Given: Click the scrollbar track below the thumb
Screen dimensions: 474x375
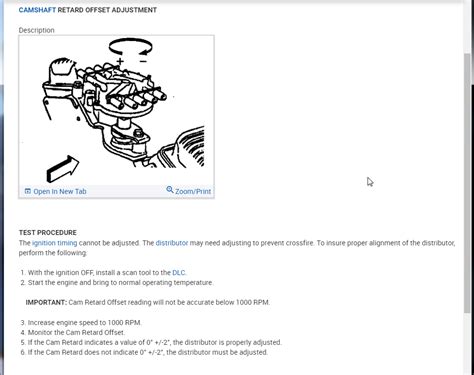Looking at the screenshot, I should click(467, 343).
